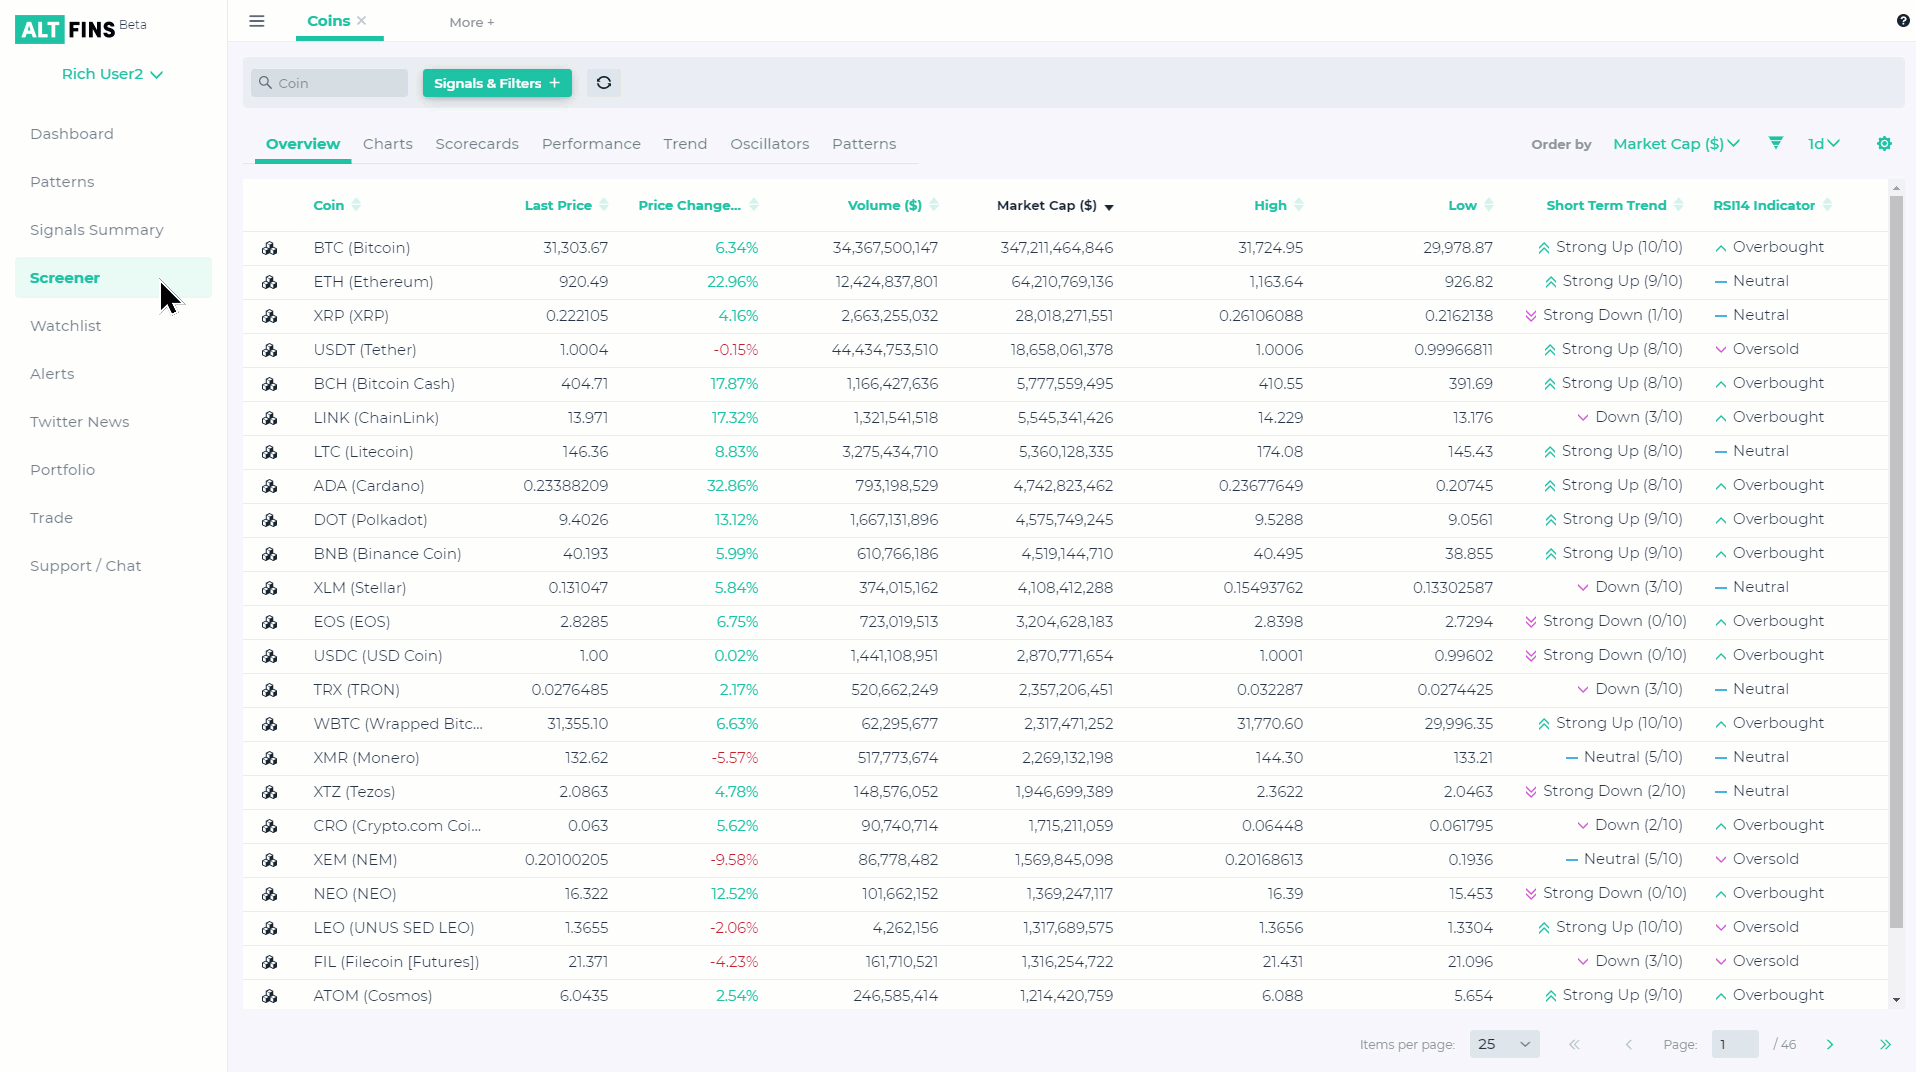1916x1072 pixels.
Task: Open the items per page dropdown
Action: [1504, 1044]
